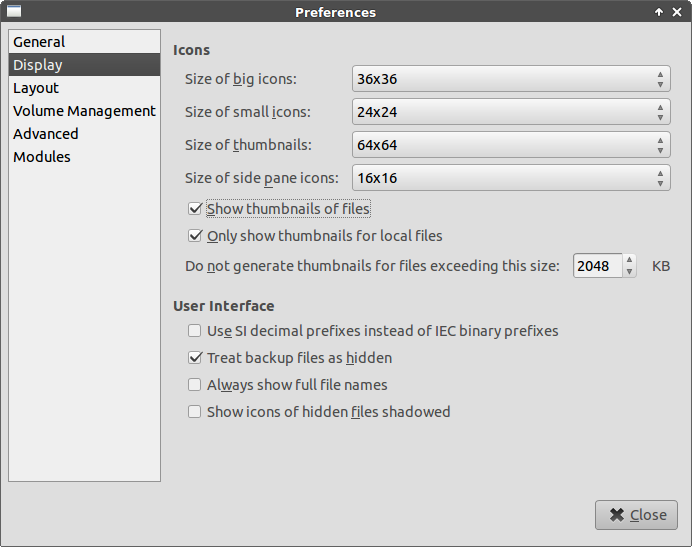Open the small icons size dropdown
692x547 pixels.
[511, 112]
